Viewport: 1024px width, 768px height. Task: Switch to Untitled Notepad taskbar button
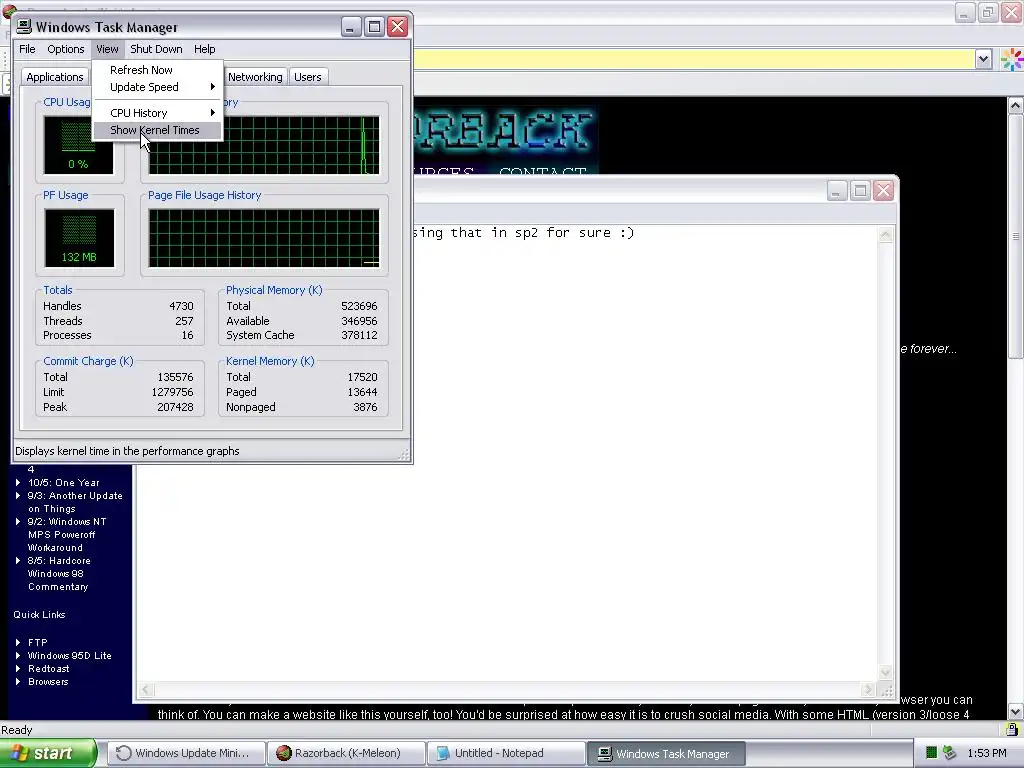[506, 753]
